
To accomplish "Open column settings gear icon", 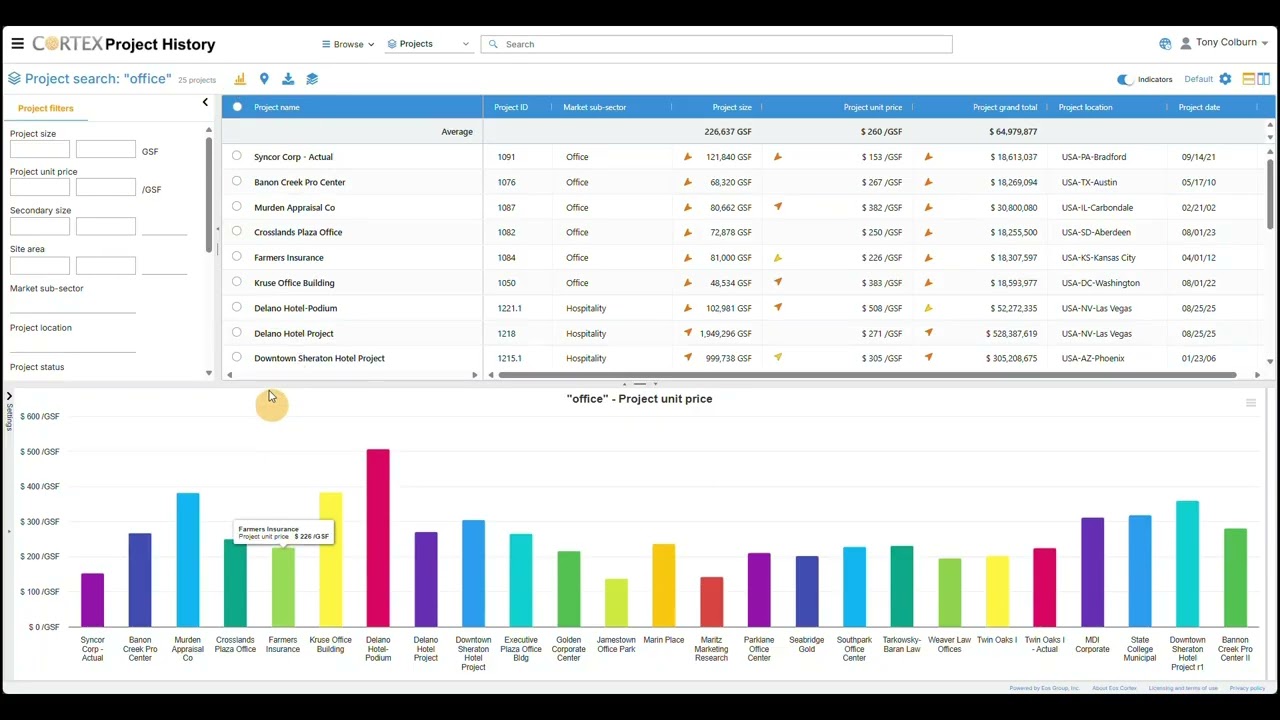I will click(1225, 79).
